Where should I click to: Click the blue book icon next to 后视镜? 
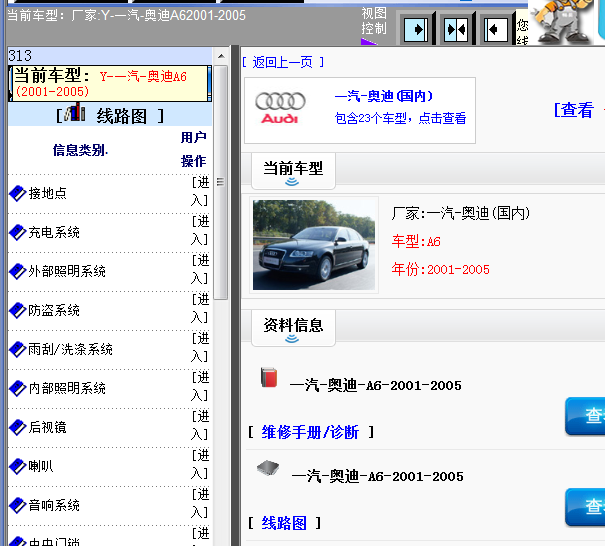[x=17, y=427]
